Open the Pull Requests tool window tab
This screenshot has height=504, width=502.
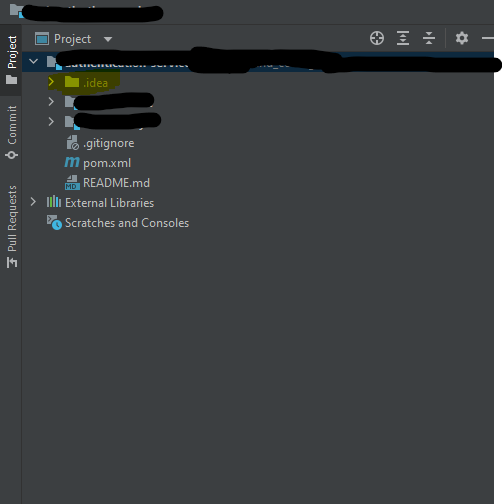12,227
